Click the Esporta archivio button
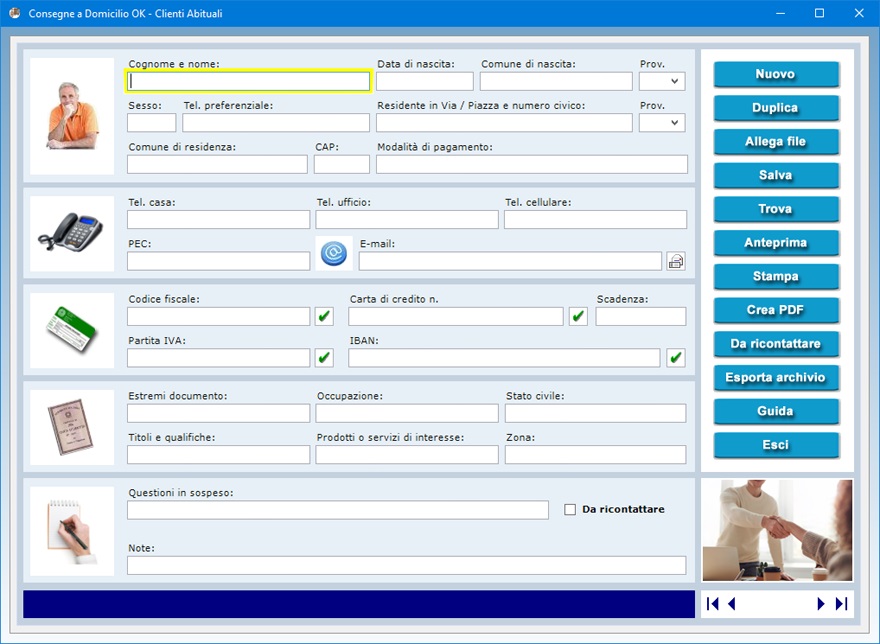The width and height of the screenshot is (880, 644). [776, 377]
